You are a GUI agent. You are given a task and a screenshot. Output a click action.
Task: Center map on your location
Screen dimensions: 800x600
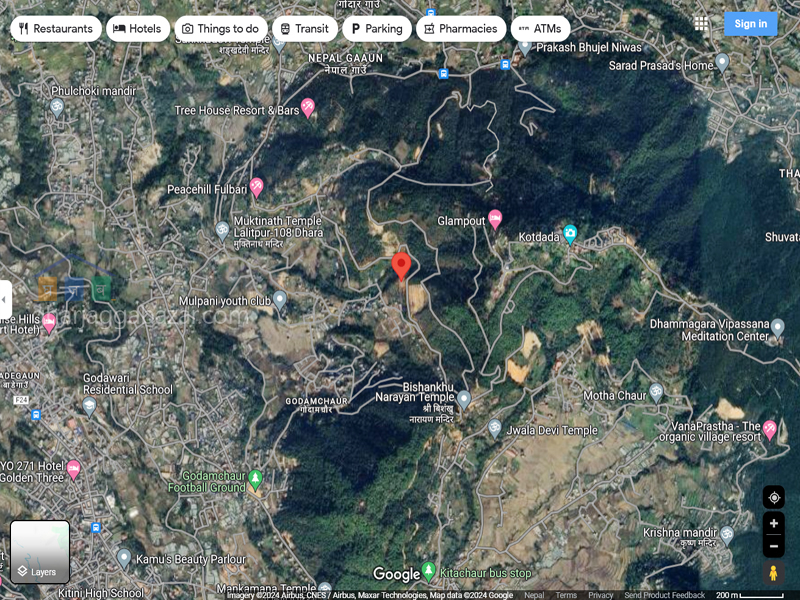(x=773, y=497)
